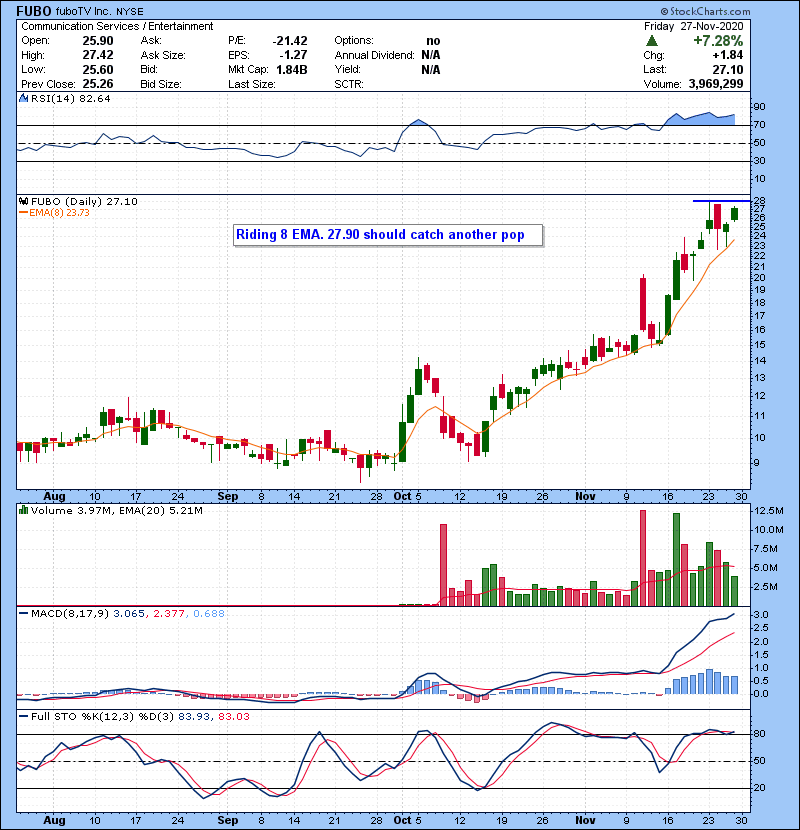Image resolution: width=800 pixels, height=830 pixels.
Task: Click the FUBO (Daily) 27.10 chart label
Action: (x=84, y=201)
